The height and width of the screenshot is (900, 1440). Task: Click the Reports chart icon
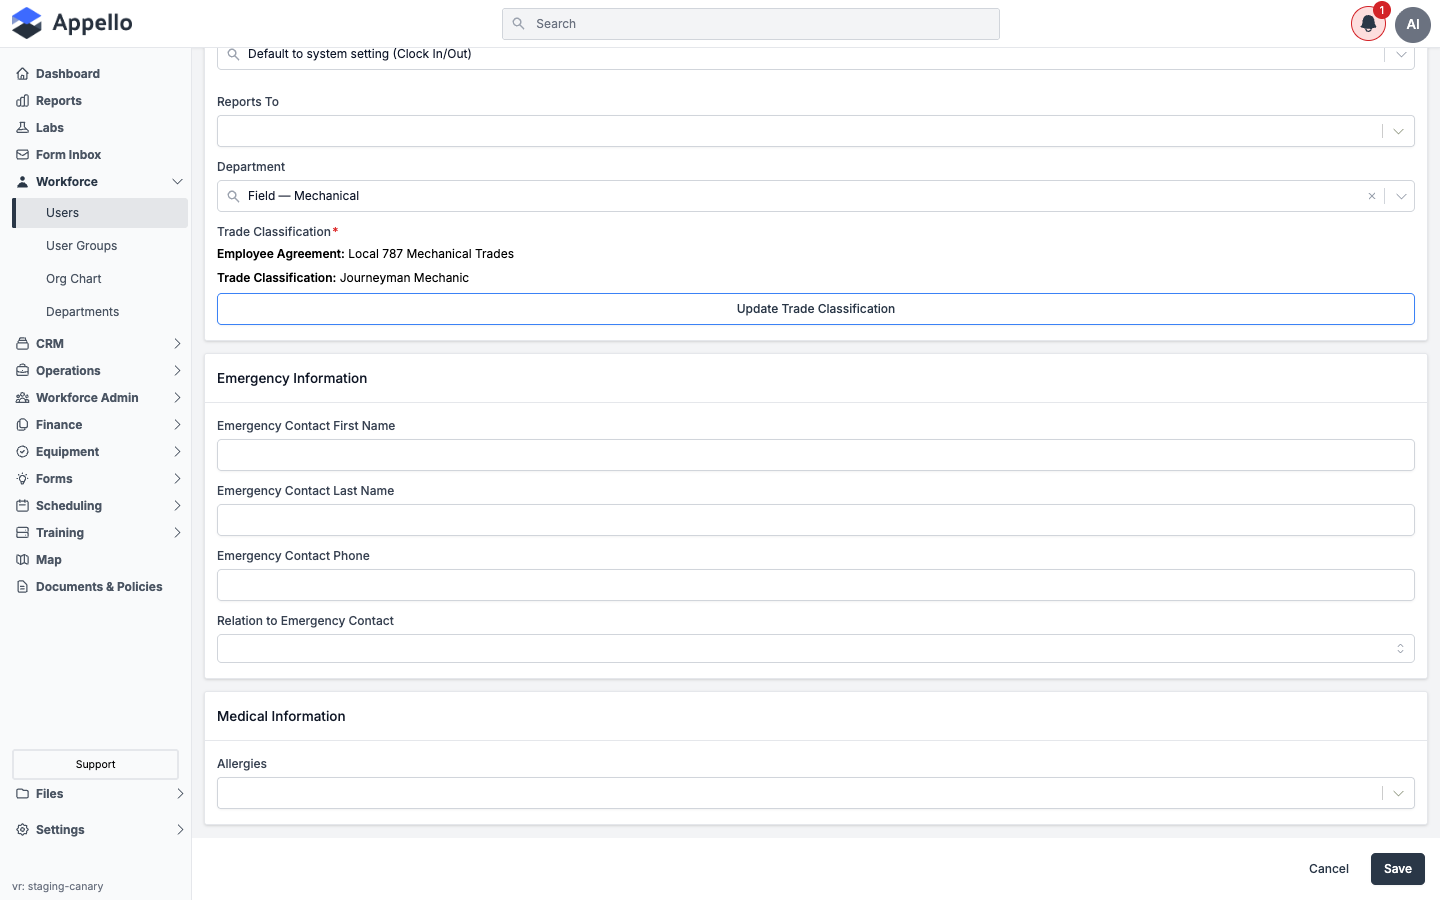click(x=22, y=101)
